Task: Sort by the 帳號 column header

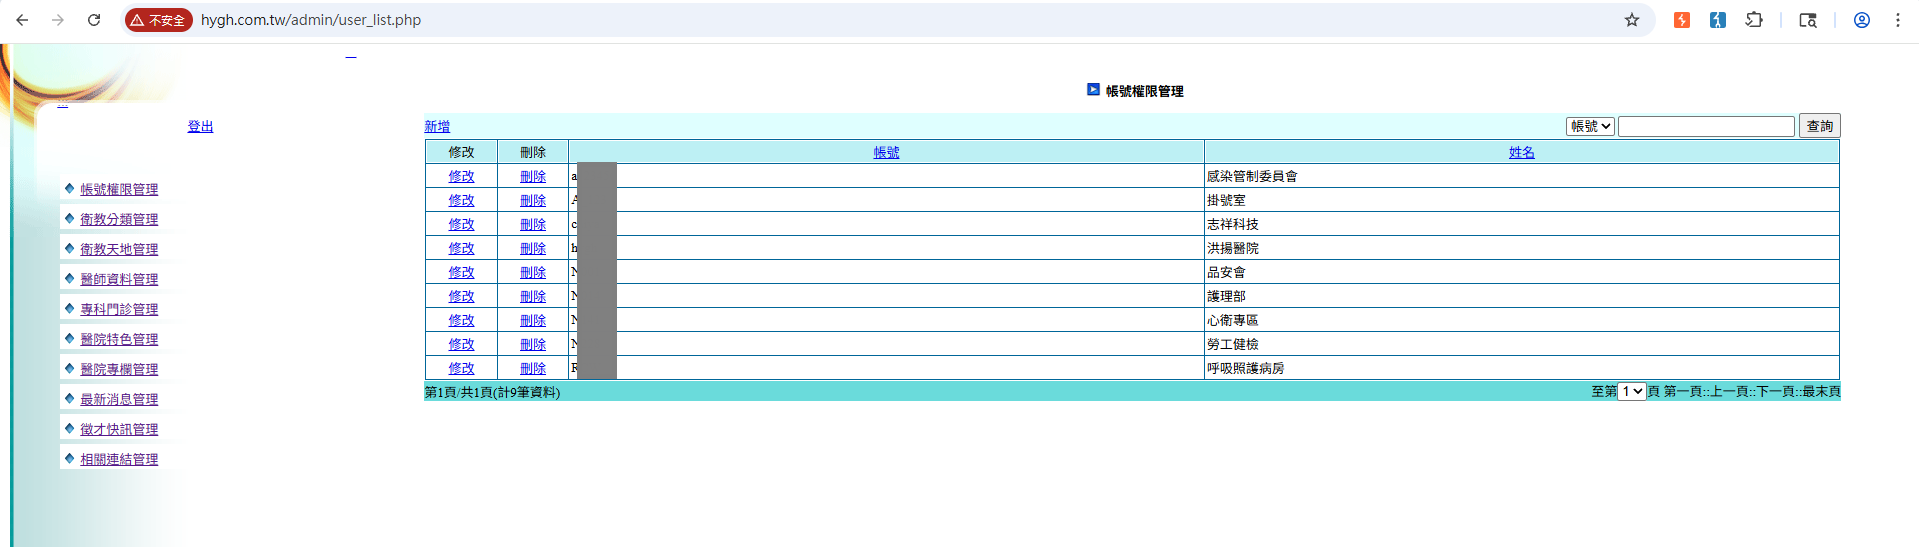Action: coord(886,152)
